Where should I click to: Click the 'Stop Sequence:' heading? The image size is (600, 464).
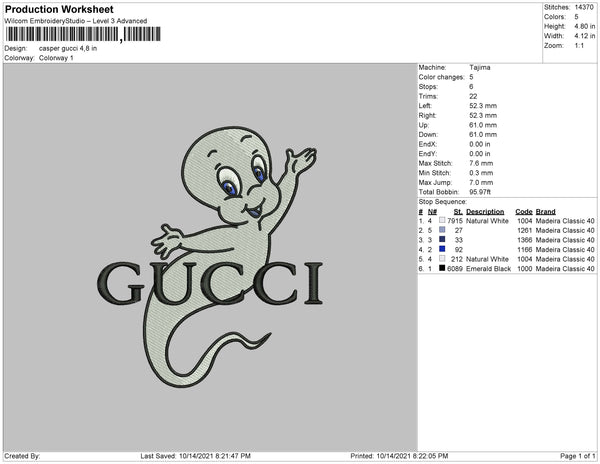442,202
